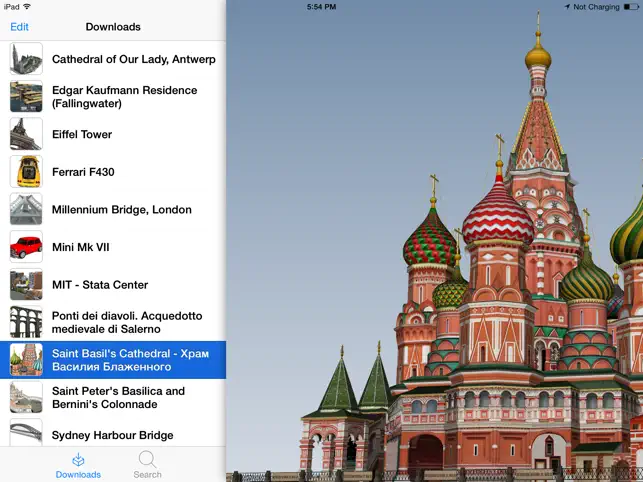
Task: Select the Stata Center thumbnail
Action: (26, 285)
